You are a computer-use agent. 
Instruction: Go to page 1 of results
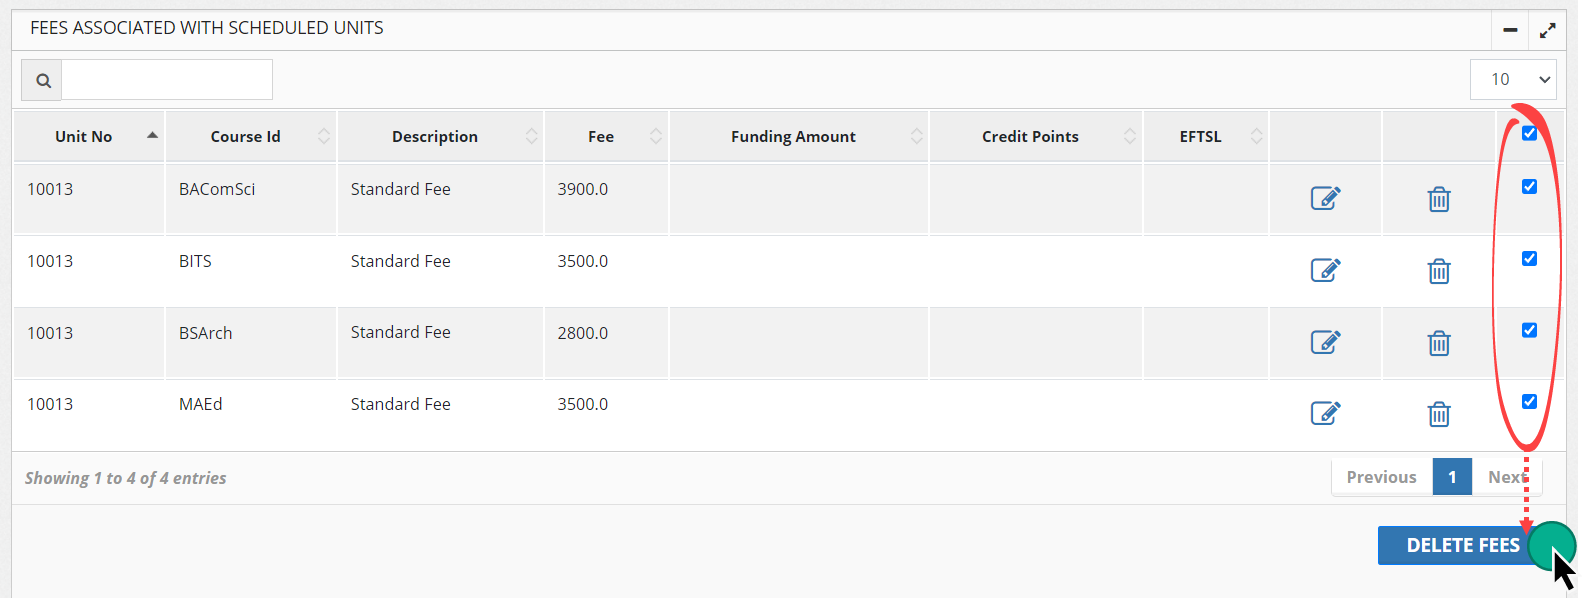(1452, 477)
